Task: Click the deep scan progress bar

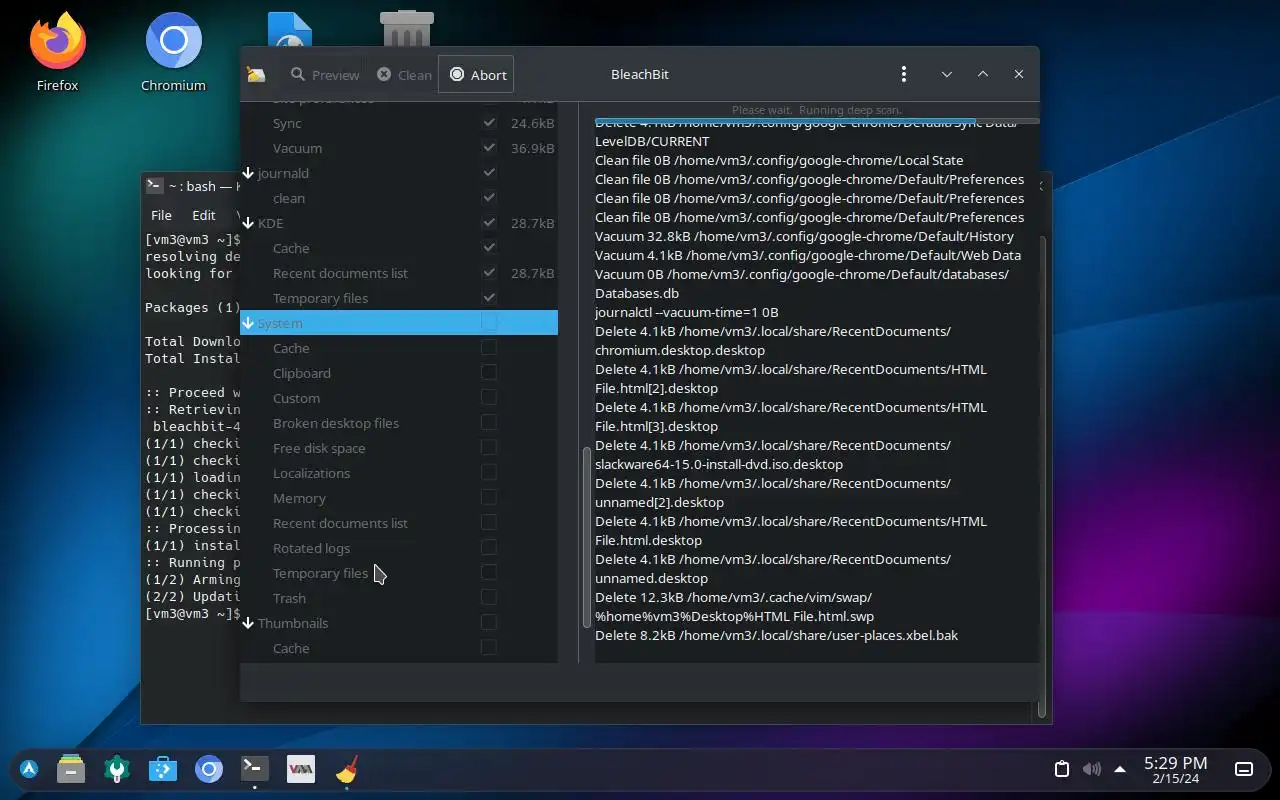Action: click(x=817, y=121)
